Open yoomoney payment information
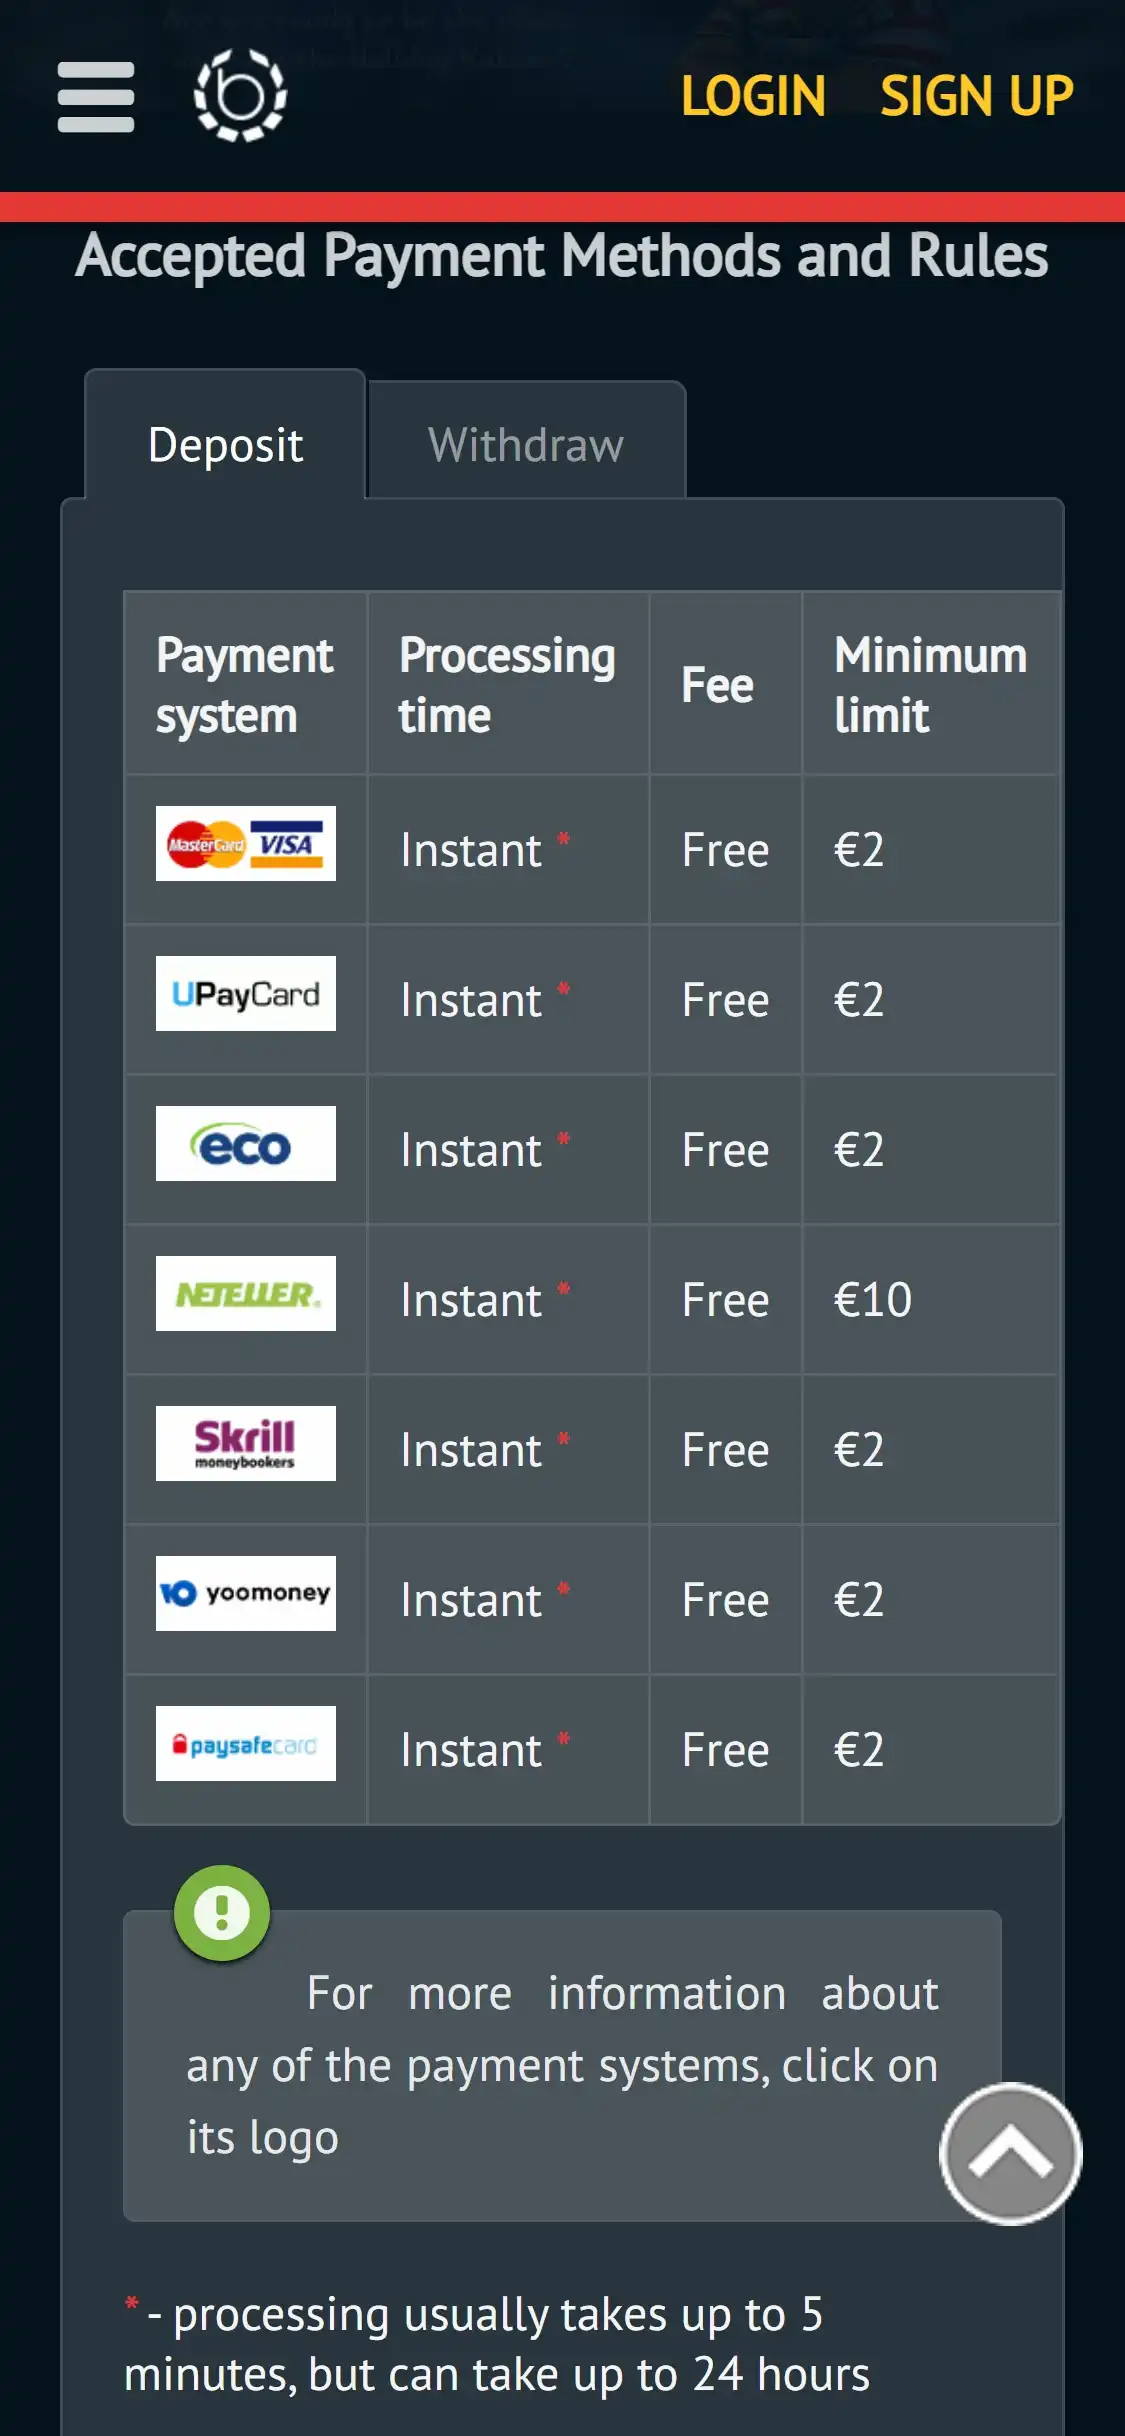This screenshot has width=1125, height=2436. click(246, 1594)
